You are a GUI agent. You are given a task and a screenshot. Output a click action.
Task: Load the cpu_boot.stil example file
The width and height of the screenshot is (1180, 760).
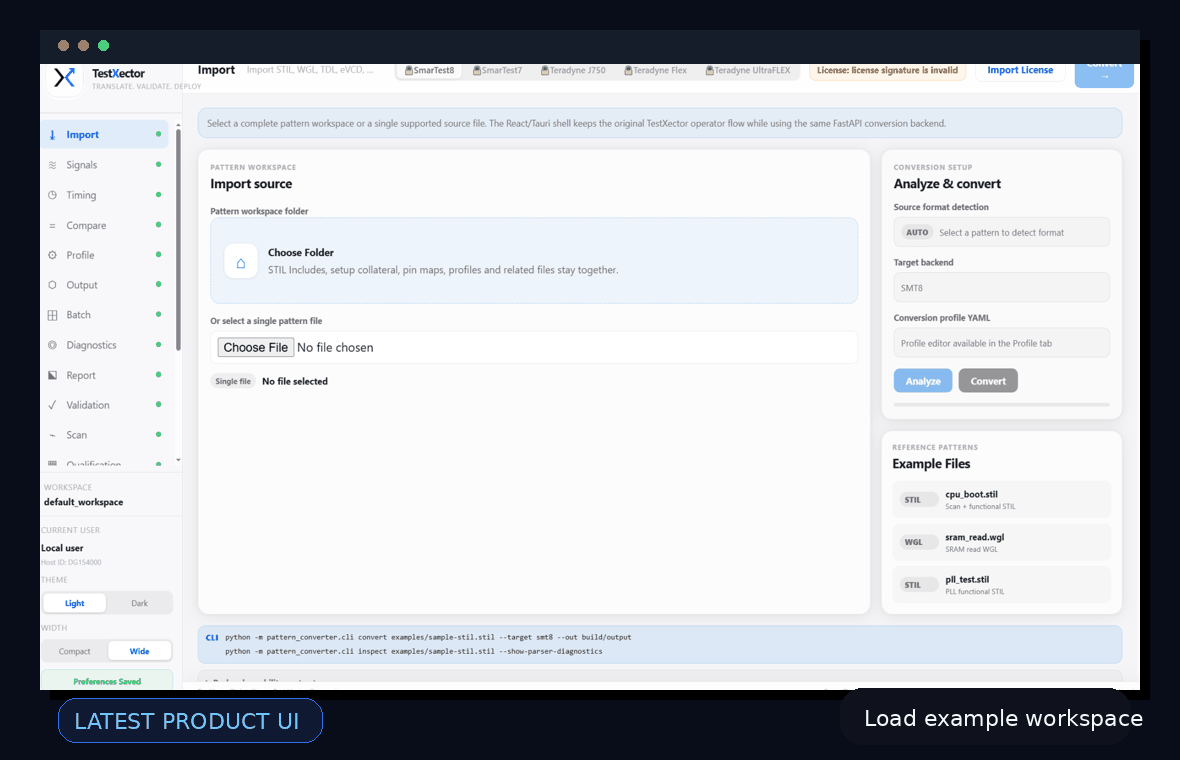1001,500
